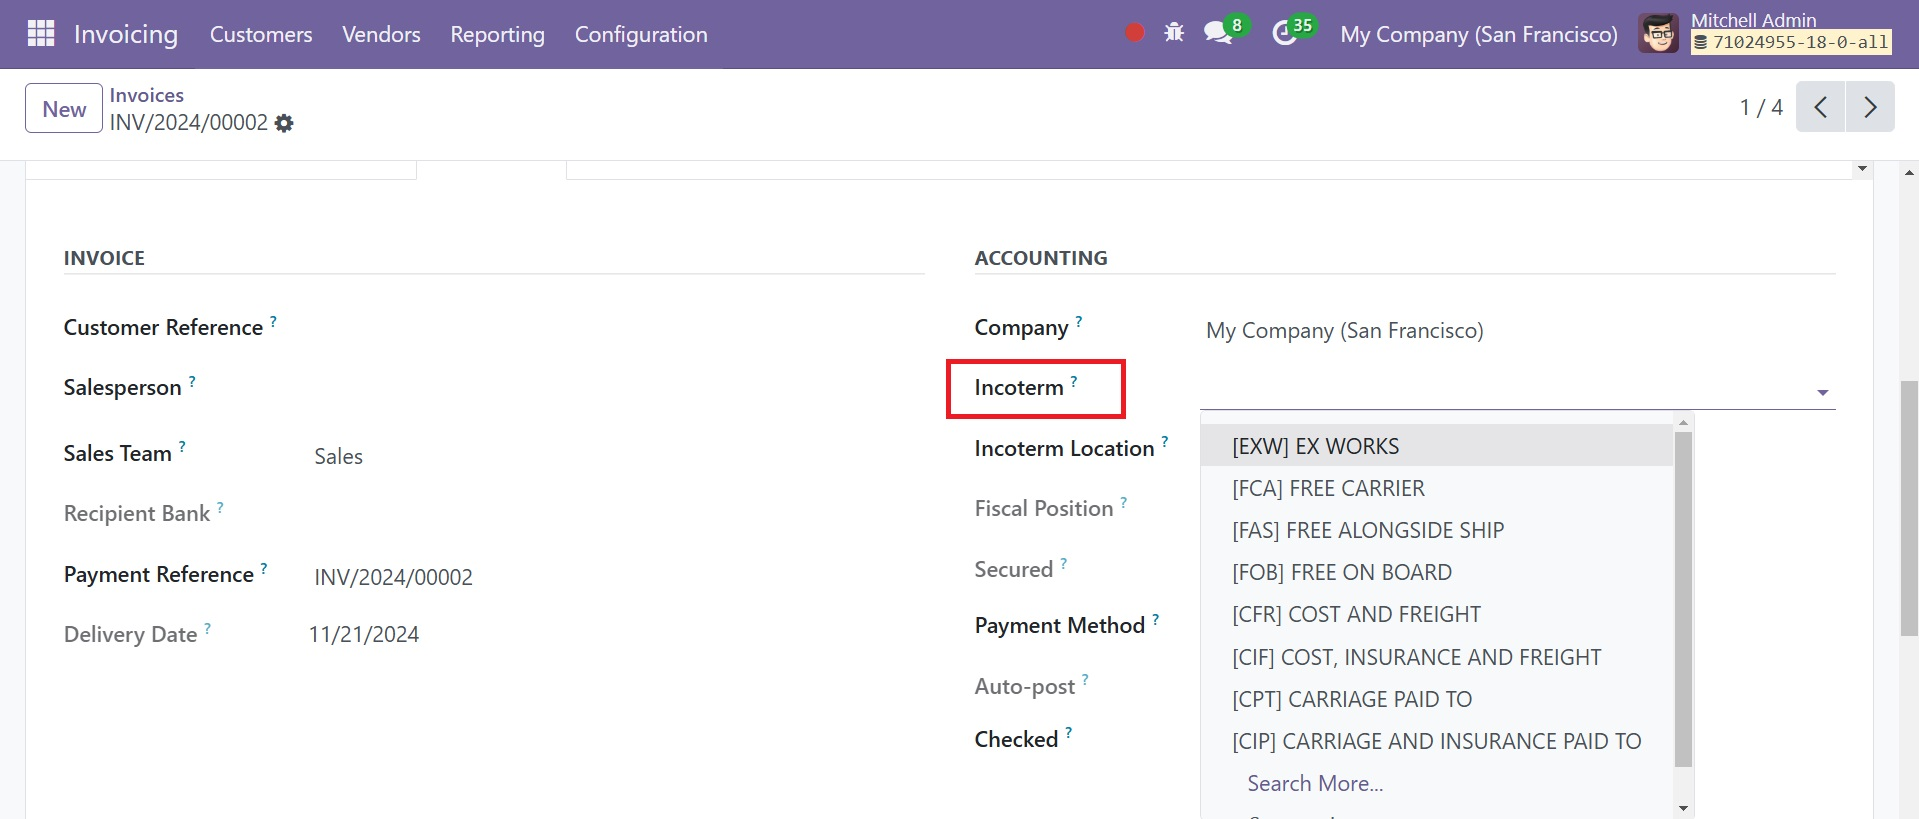Open the conversations chat icon
The height and width of the screenshot is (819, 1919).
(x=1218, y=33)
